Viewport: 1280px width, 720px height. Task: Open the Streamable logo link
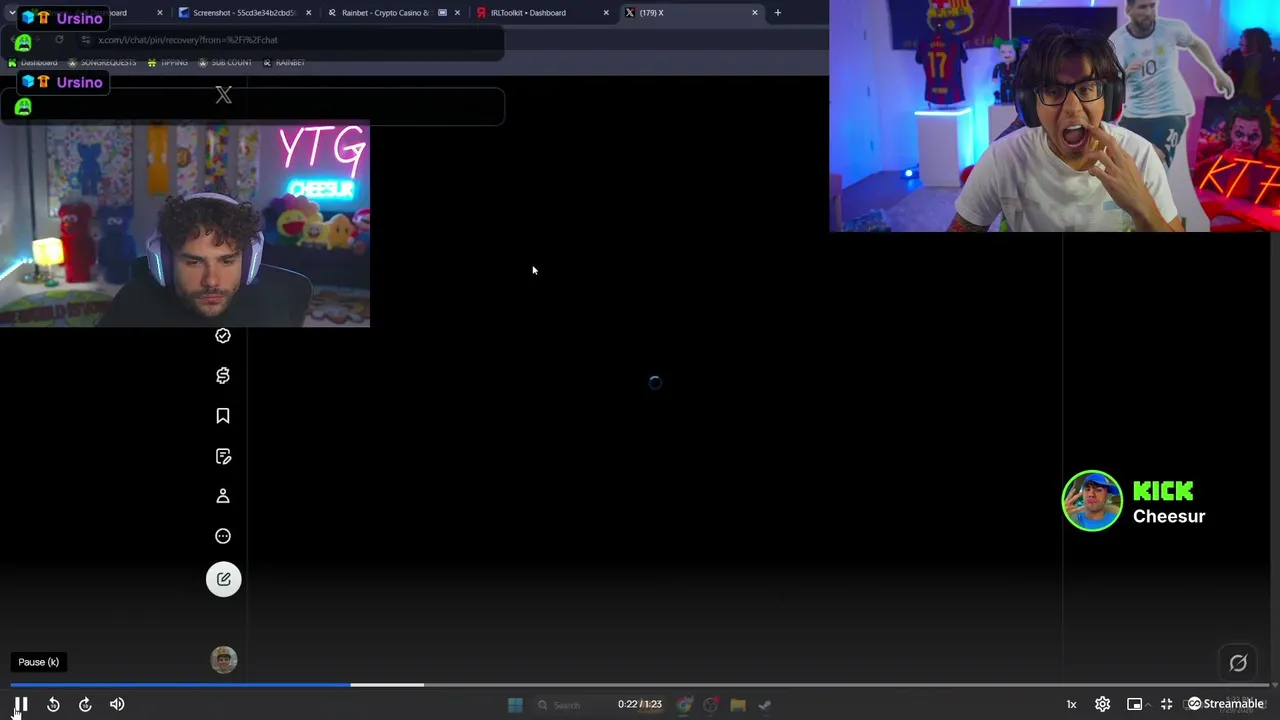point(1225,704)
